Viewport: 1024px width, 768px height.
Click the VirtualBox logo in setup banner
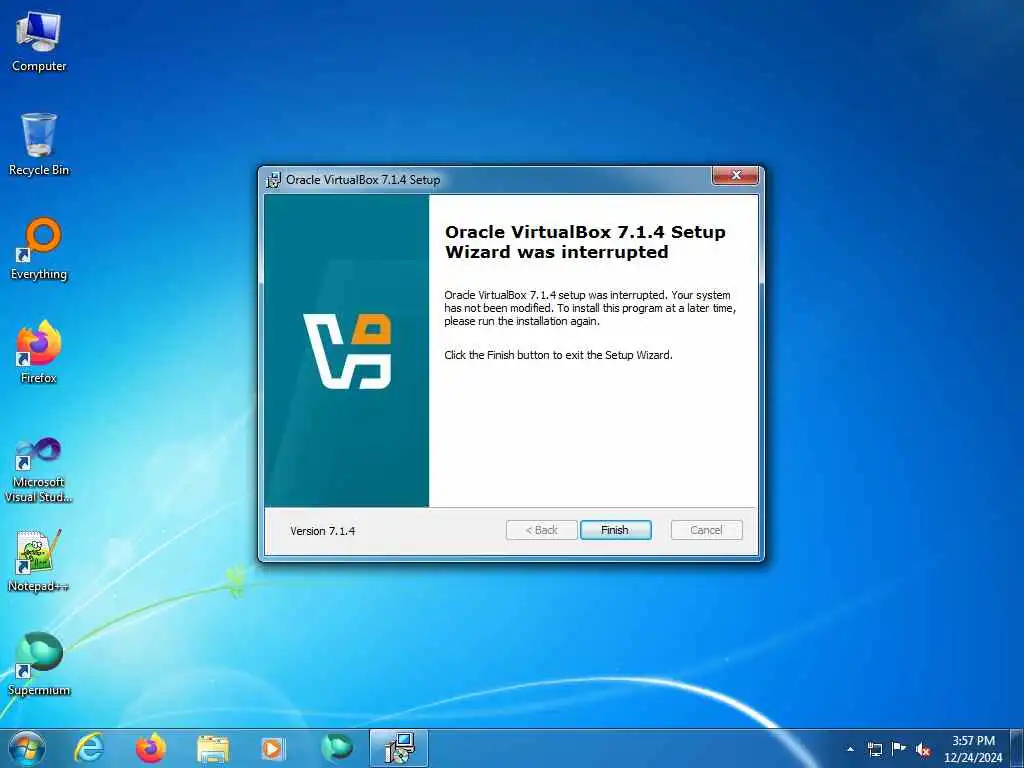click(347, 351)
